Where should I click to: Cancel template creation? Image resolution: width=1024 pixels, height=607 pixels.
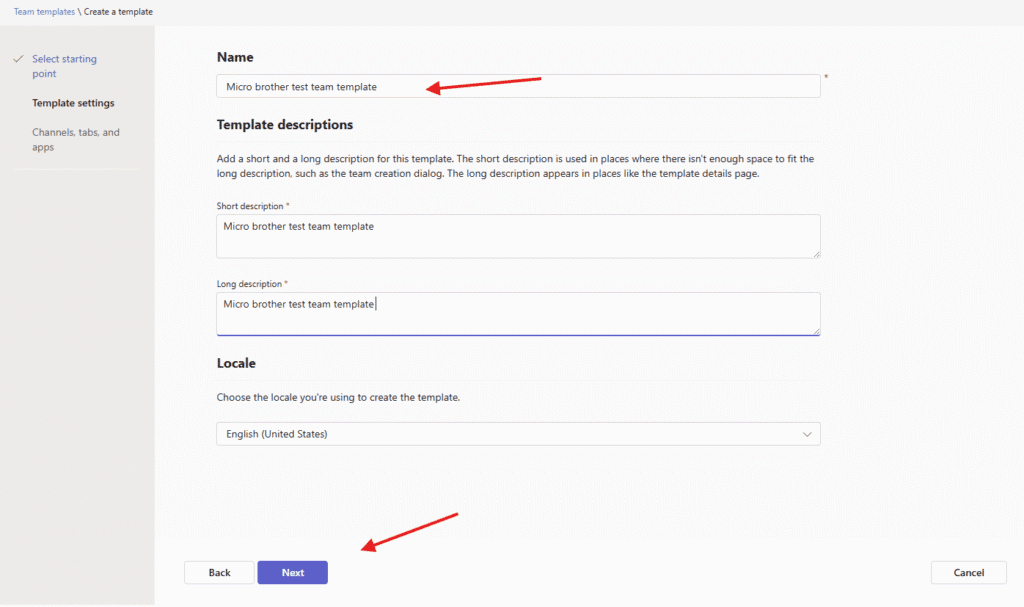[968, 573]
